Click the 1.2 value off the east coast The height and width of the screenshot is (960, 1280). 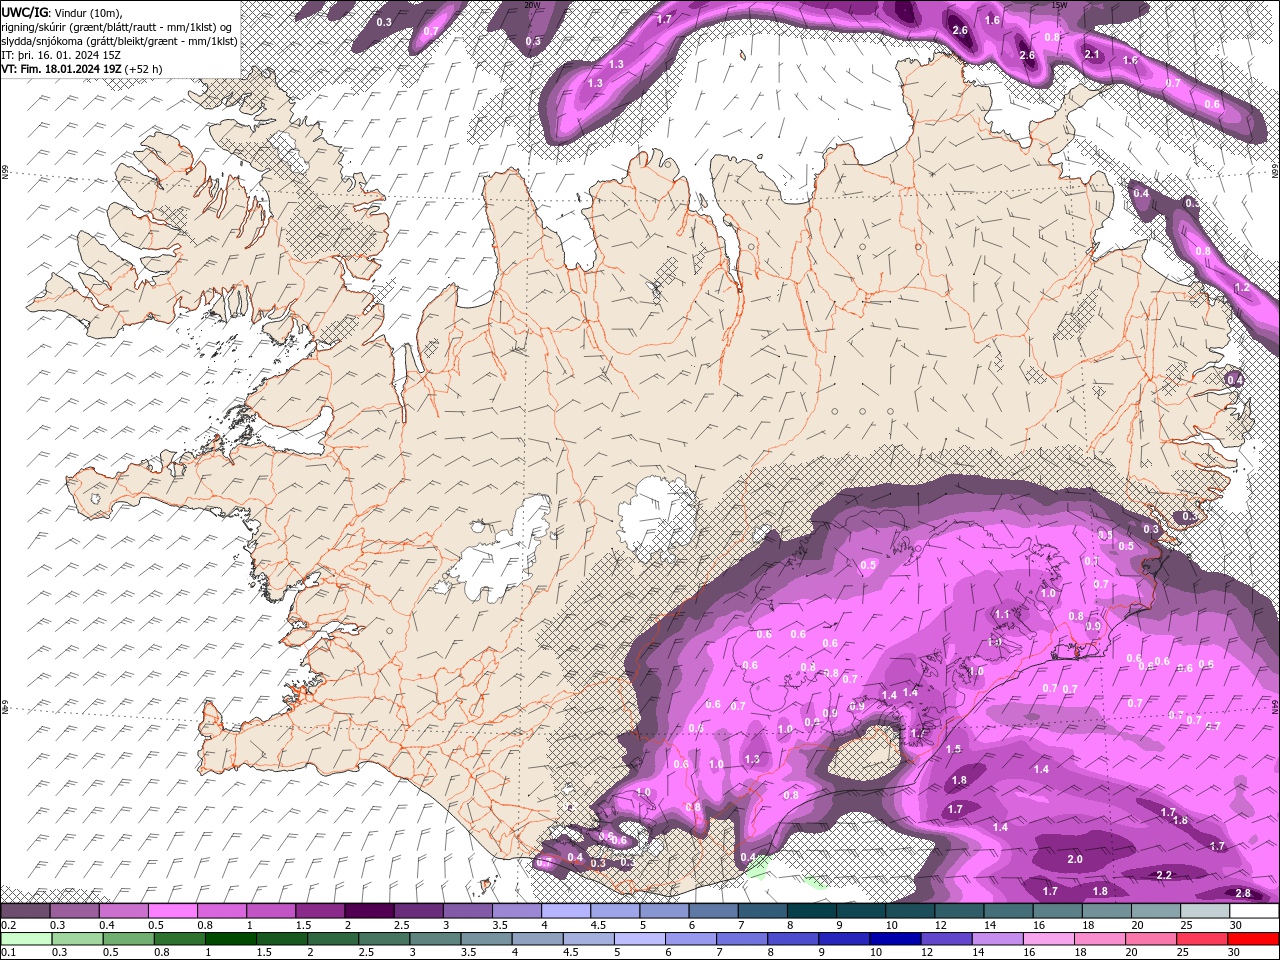click(x=1242, y=287)
